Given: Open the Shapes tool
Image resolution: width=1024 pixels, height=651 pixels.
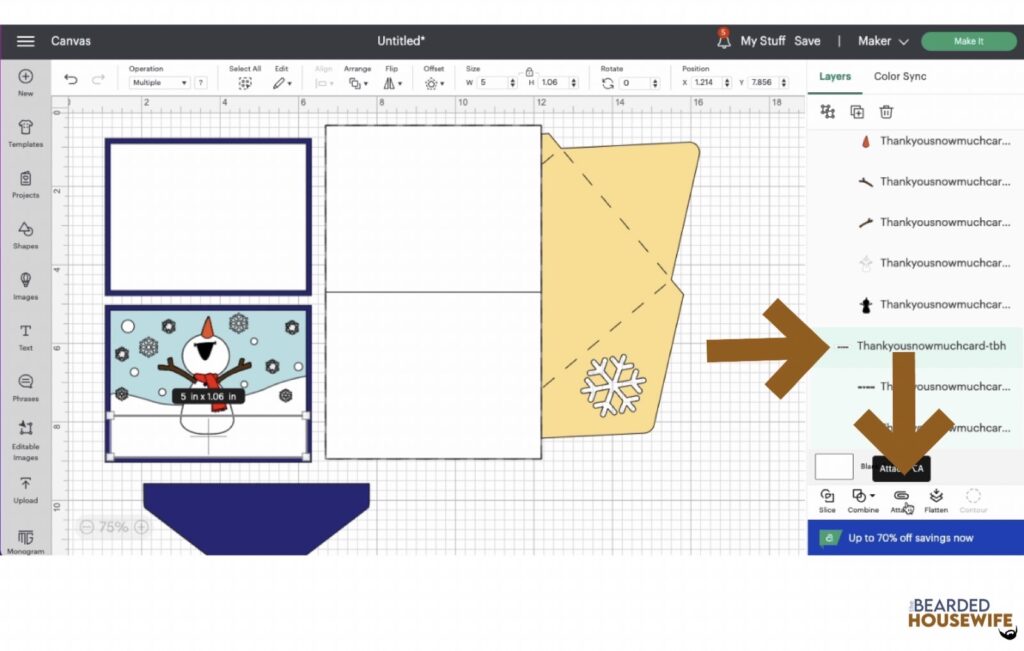Looking at the screenshot, I should point(25,236).
